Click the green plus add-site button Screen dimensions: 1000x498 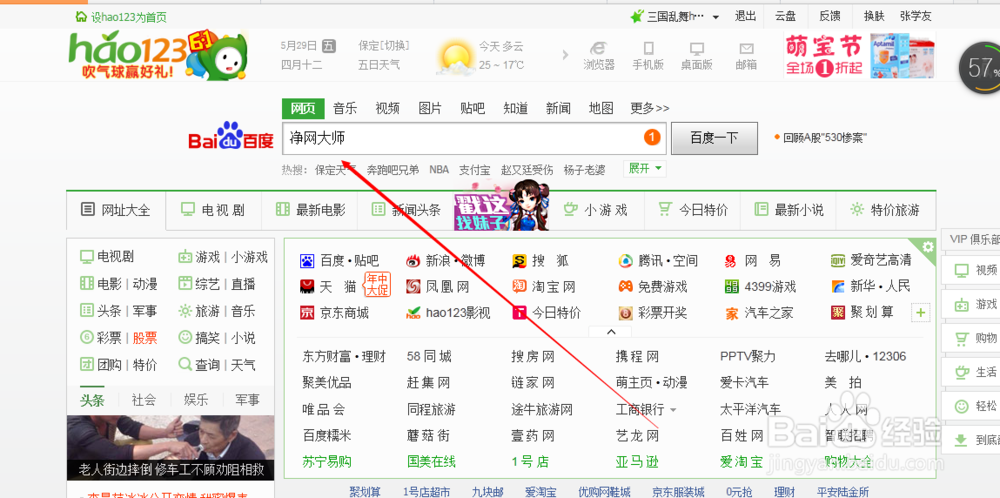pos(922,313)
